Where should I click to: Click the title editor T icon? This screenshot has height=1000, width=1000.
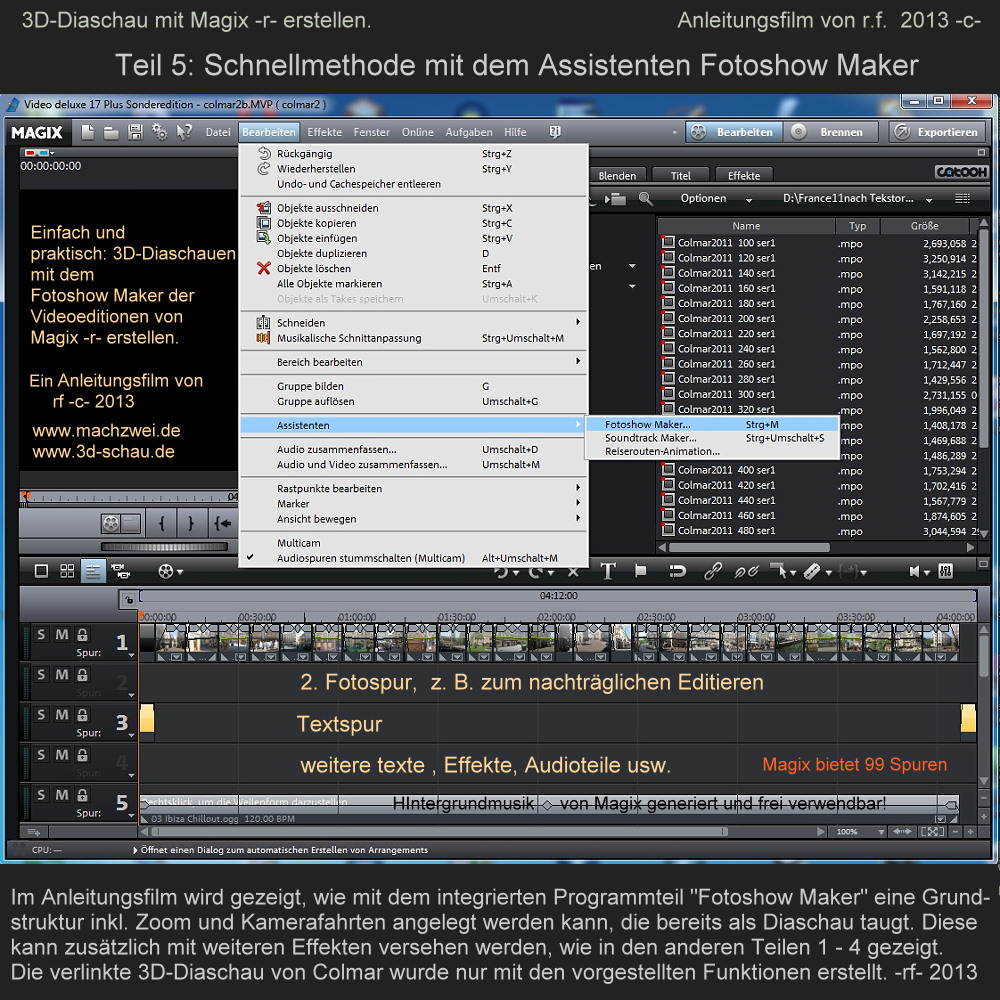pyautogui.click(x=608, y=571)
